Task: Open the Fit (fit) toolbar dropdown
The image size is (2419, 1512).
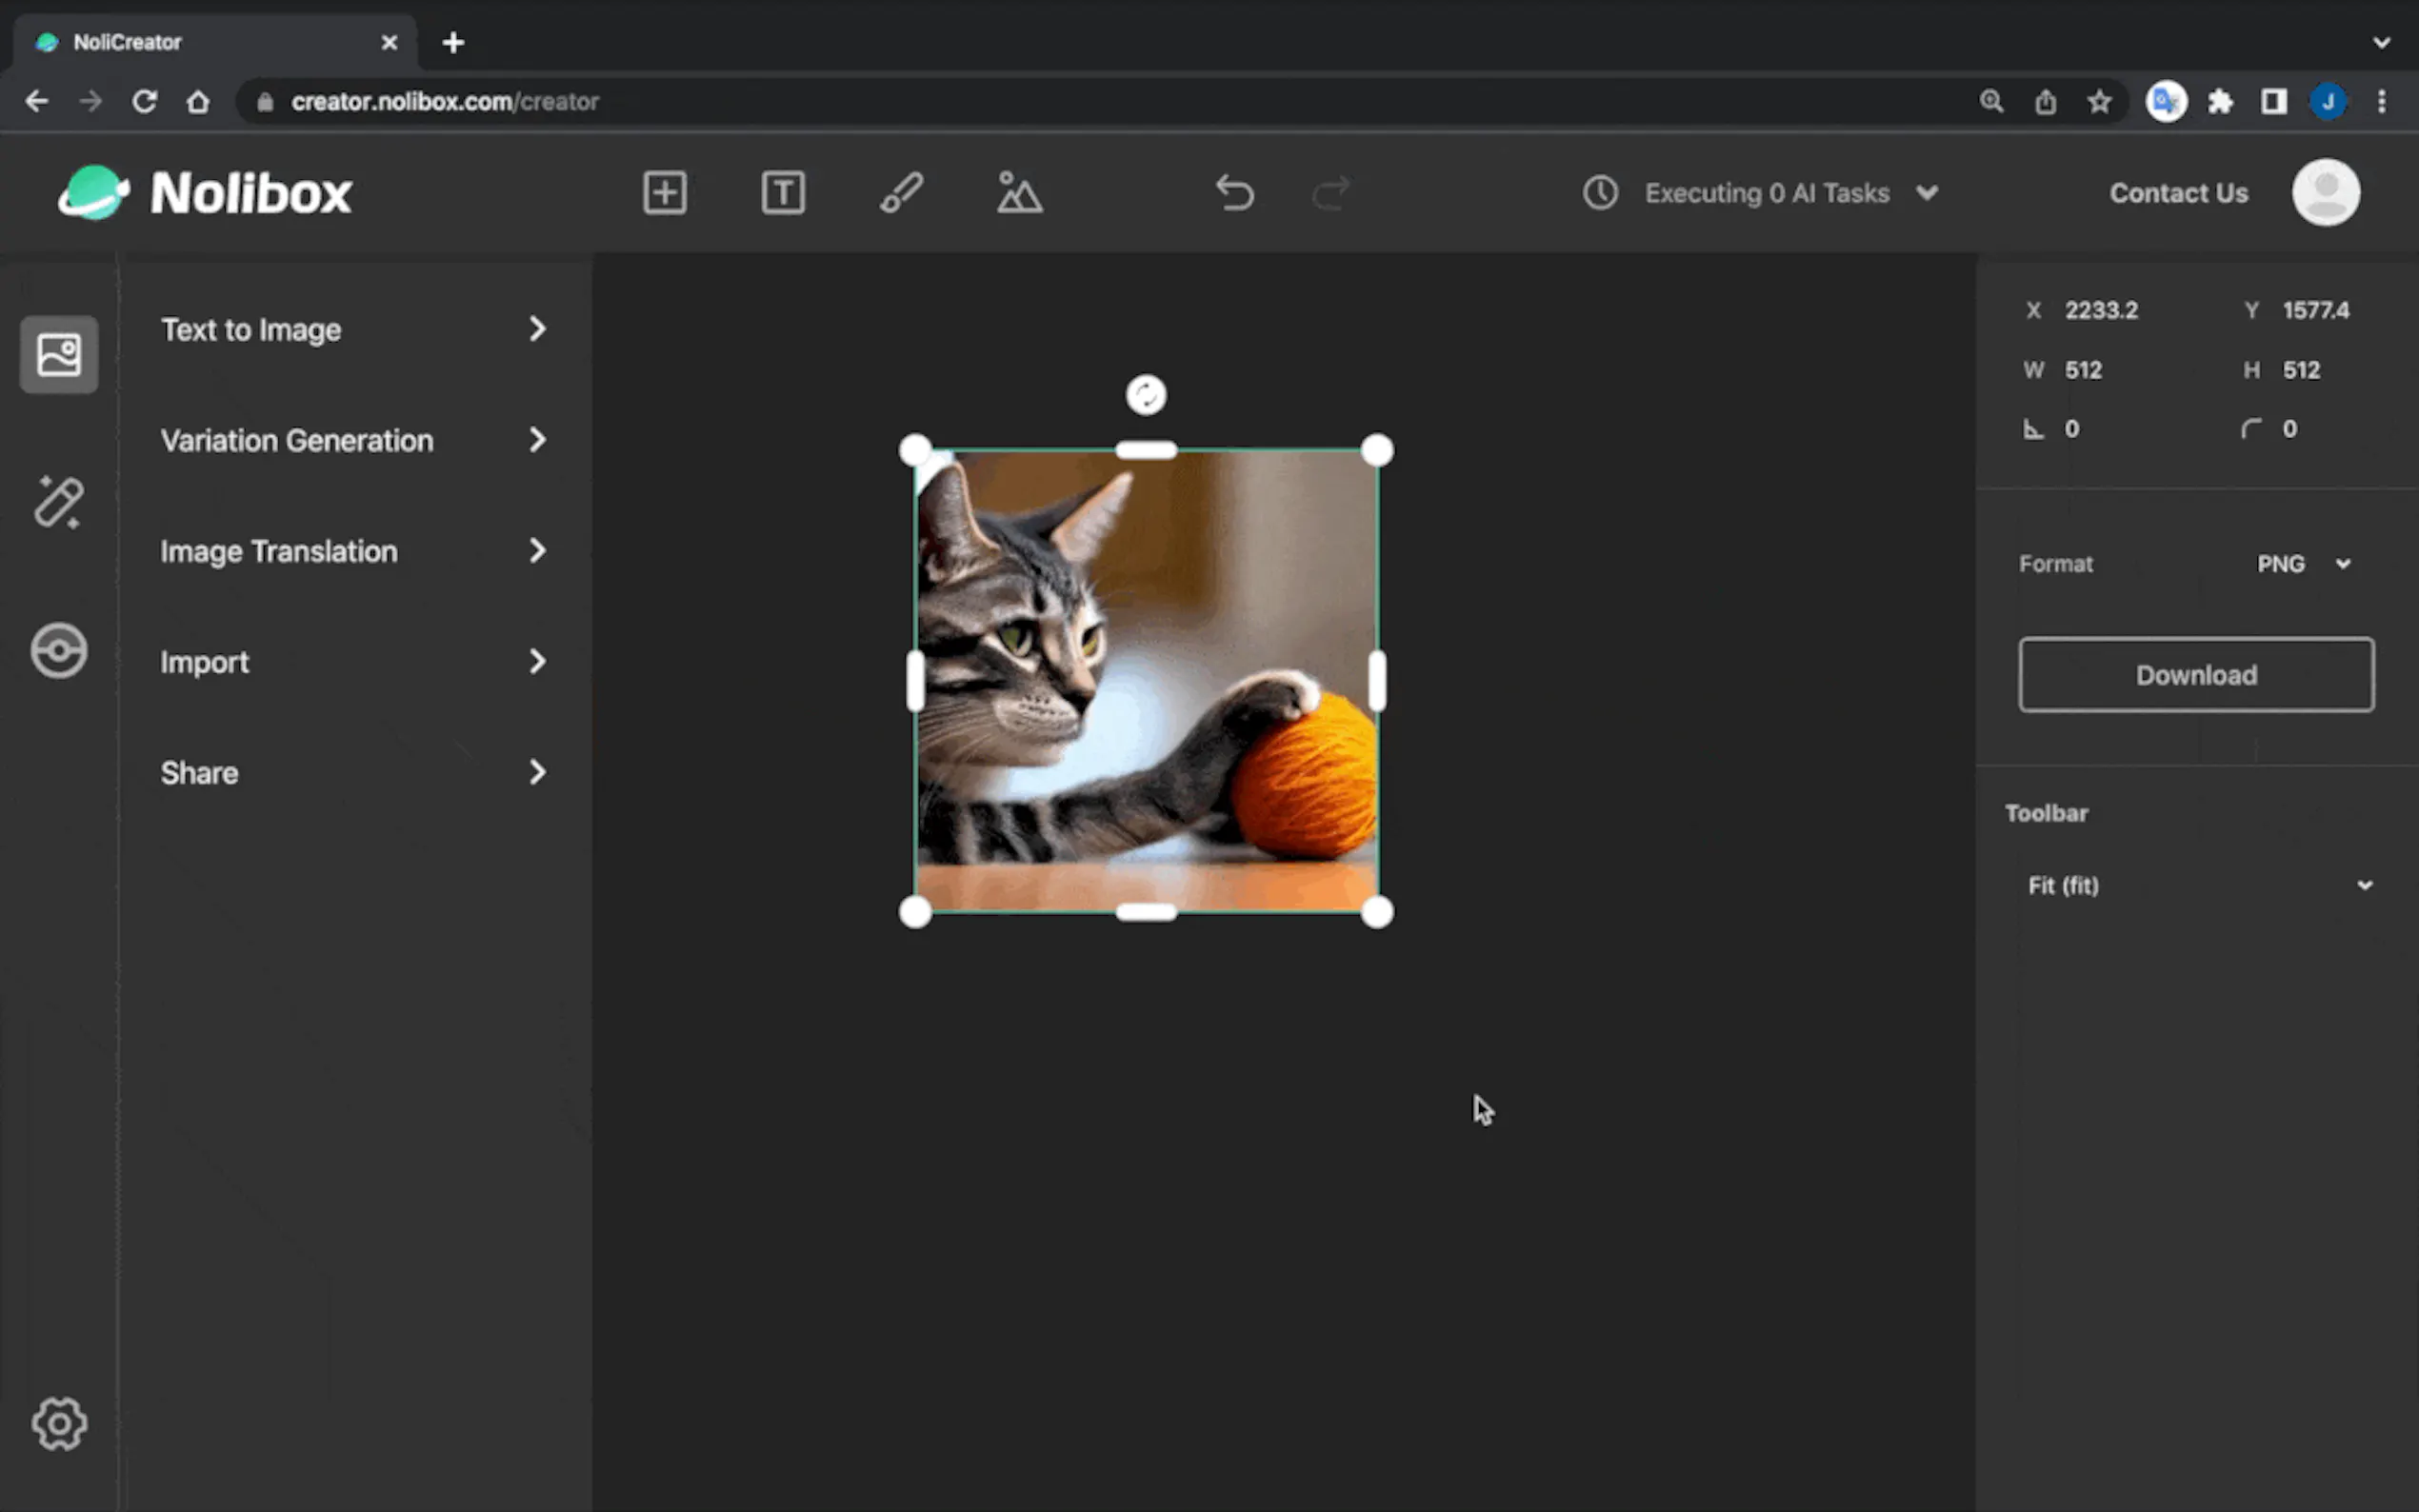Action: pos(2198,886)
